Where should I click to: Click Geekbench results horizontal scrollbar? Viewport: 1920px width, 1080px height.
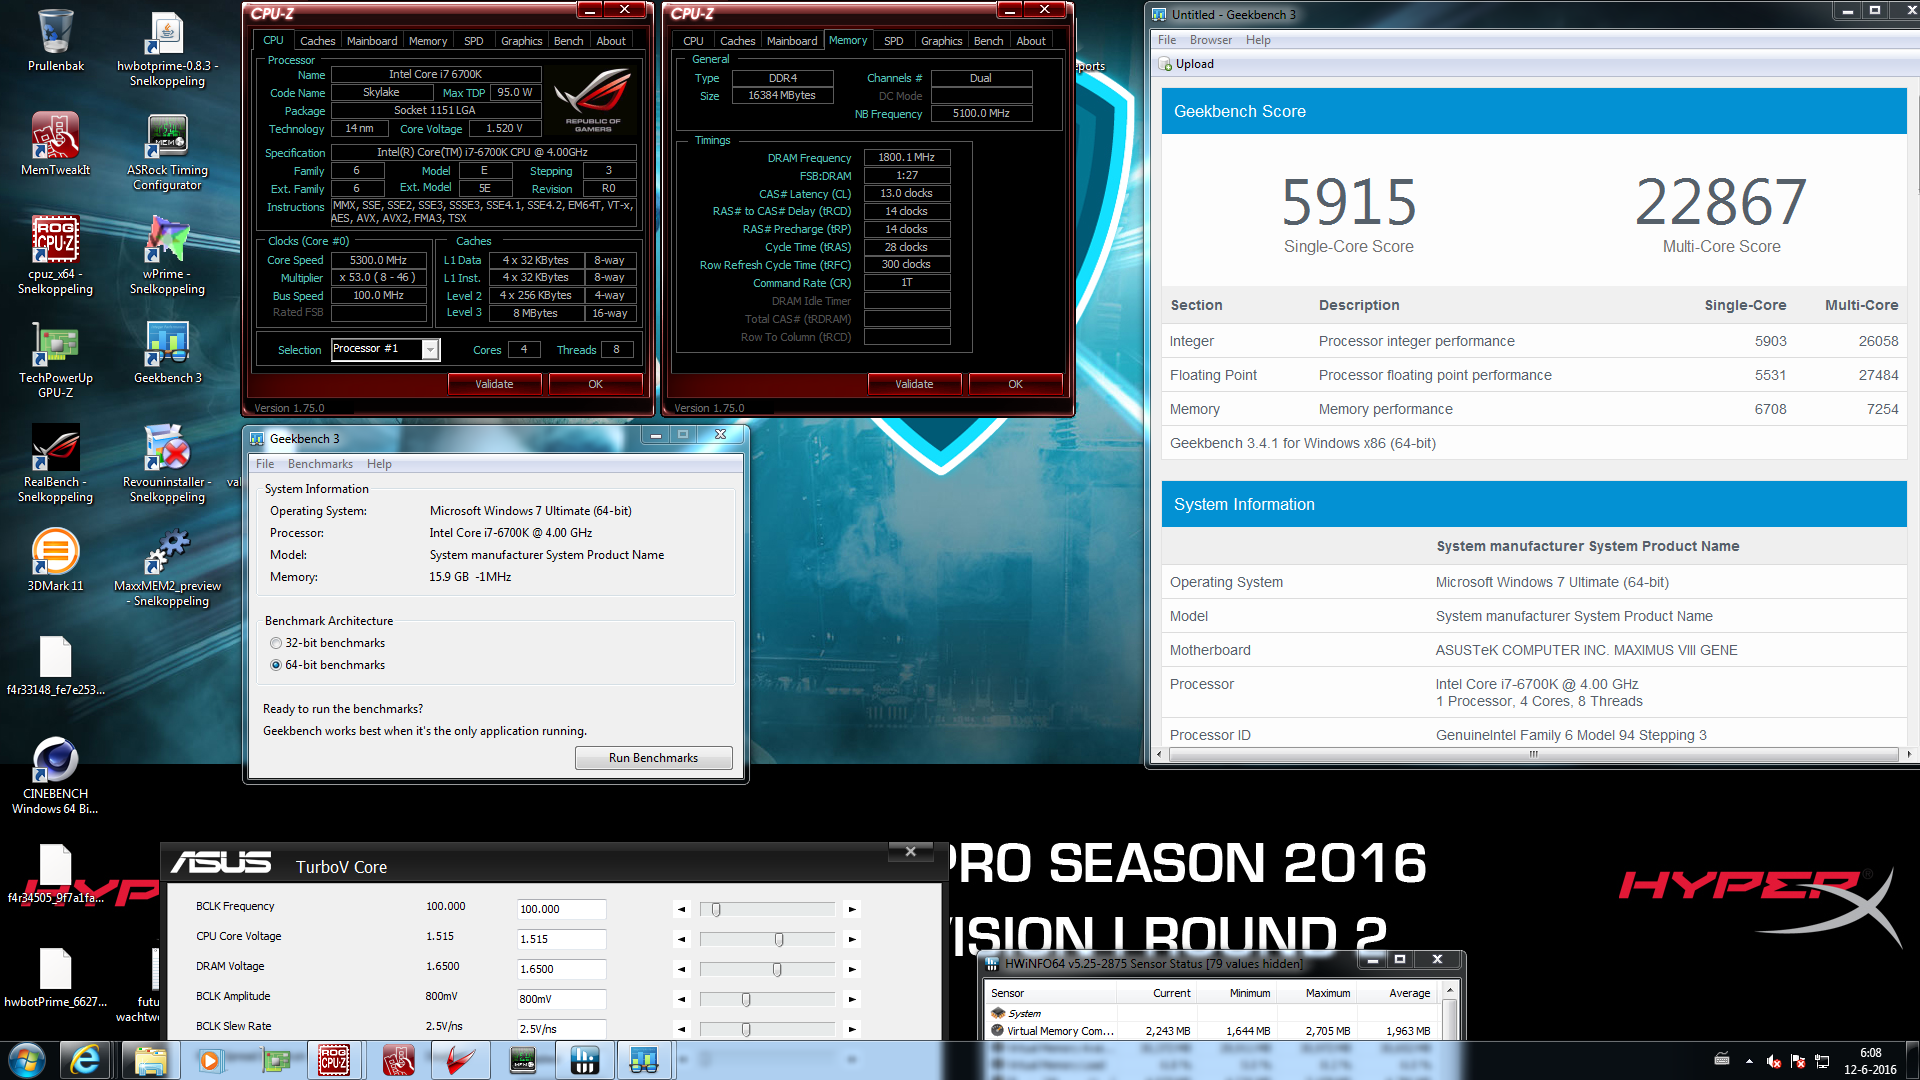tap(1532, 754)
